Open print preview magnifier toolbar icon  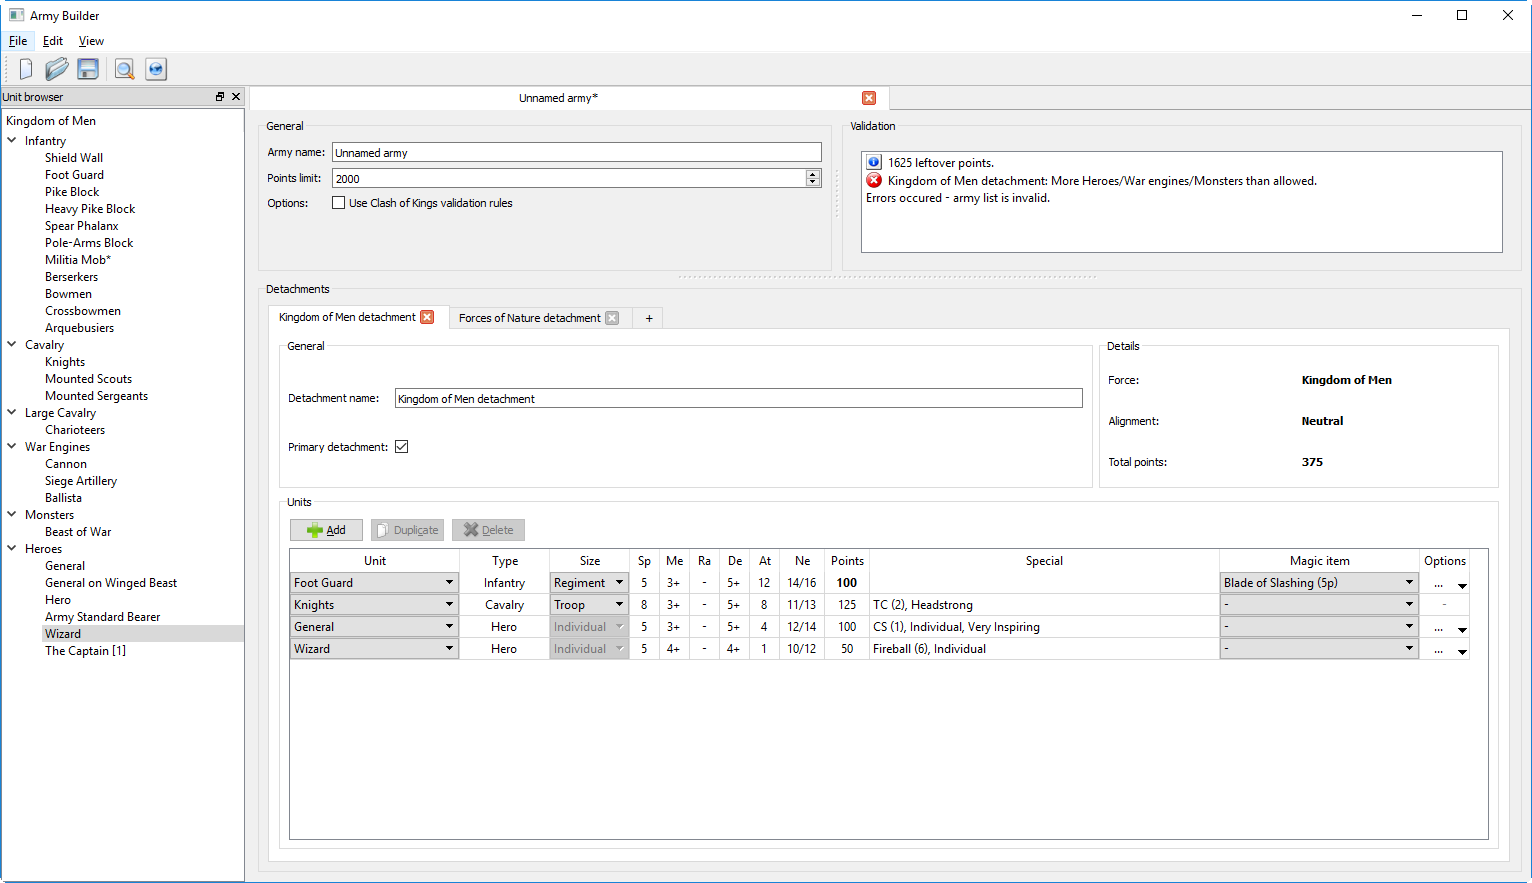(124, 69)
